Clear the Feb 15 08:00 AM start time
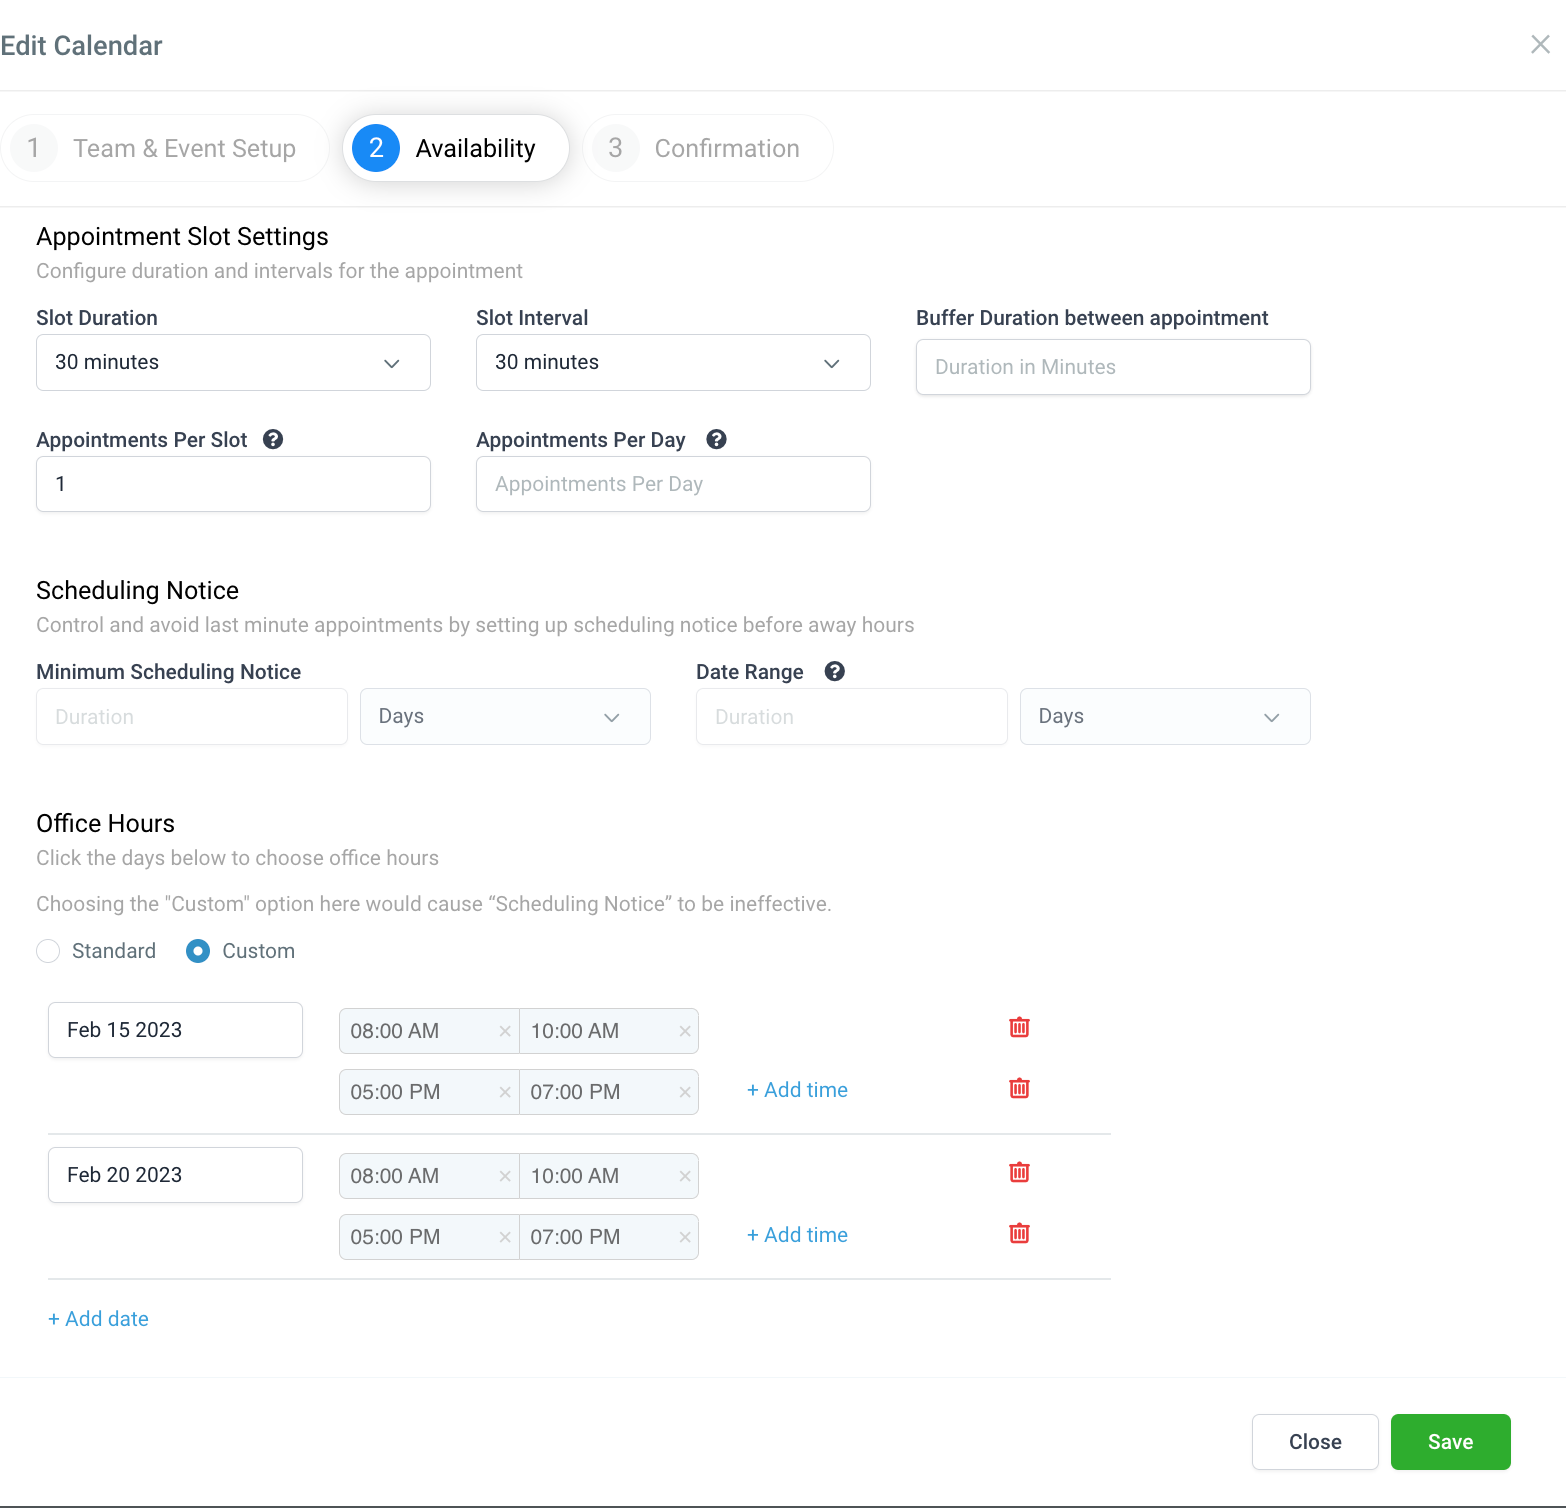This screenshot has height=1508, width=1566. (x=505, y=1031)
